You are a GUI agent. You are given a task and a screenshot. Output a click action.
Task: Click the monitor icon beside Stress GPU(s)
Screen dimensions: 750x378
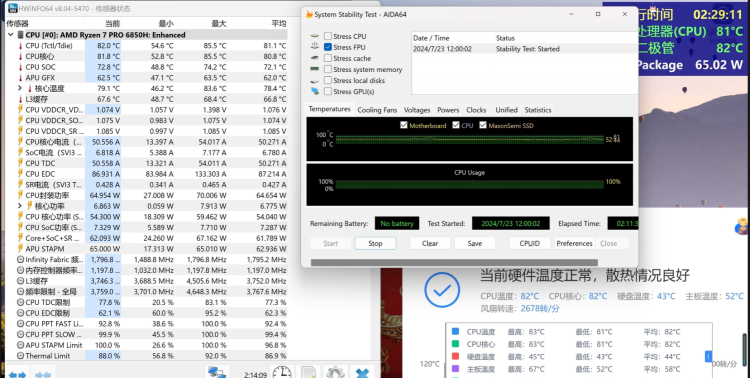(315, 91)
